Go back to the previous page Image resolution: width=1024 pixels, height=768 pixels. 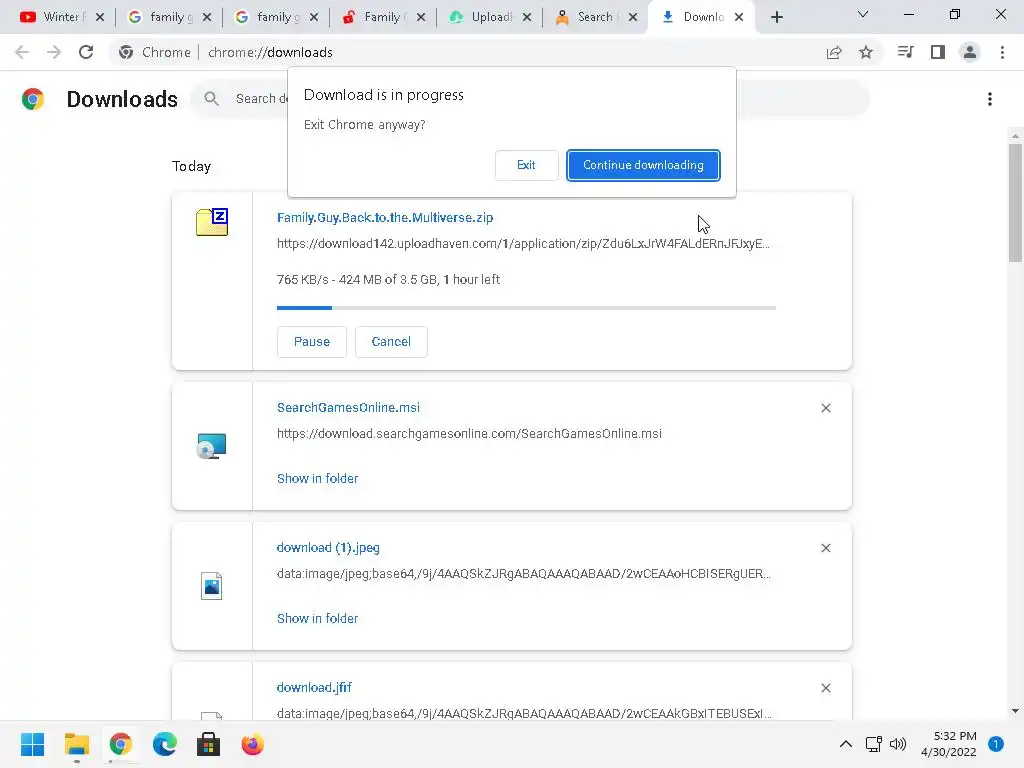tap(22, 52)
